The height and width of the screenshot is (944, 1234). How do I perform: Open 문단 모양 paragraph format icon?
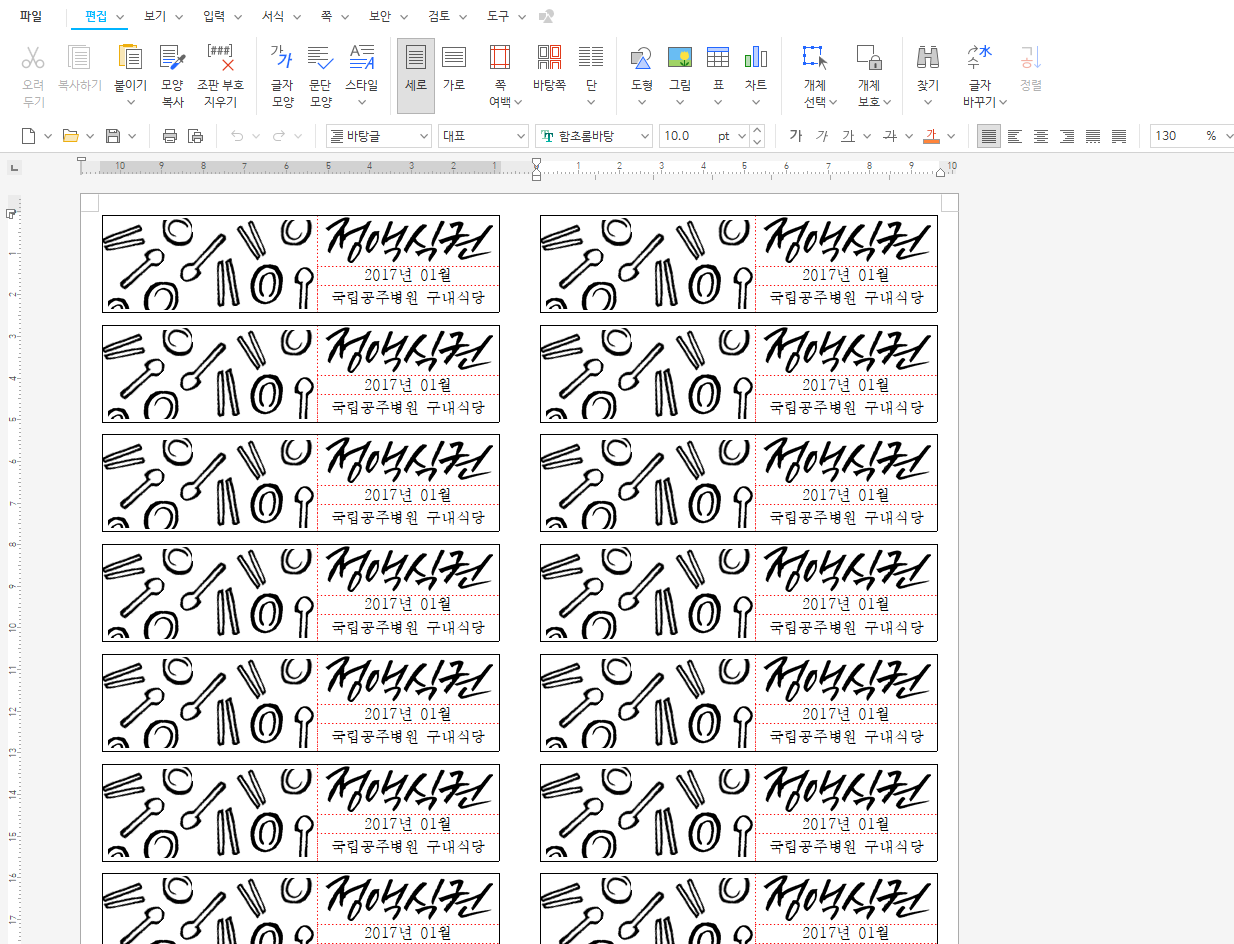320,58
